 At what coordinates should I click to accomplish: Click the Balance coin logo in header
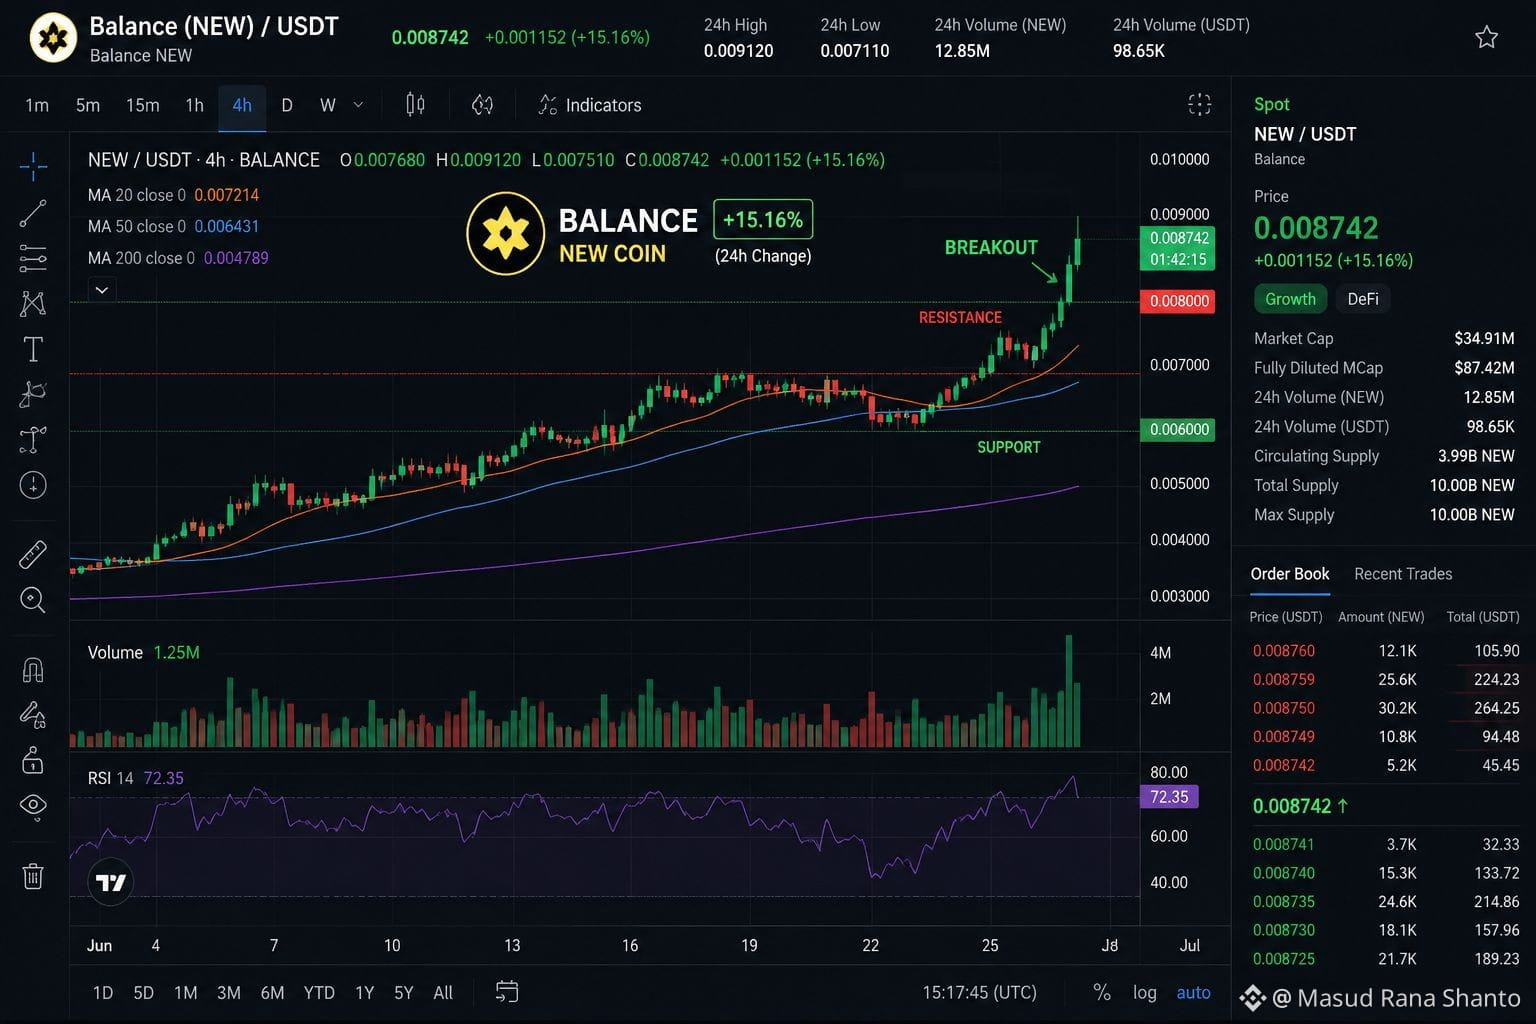pos(53,39)
